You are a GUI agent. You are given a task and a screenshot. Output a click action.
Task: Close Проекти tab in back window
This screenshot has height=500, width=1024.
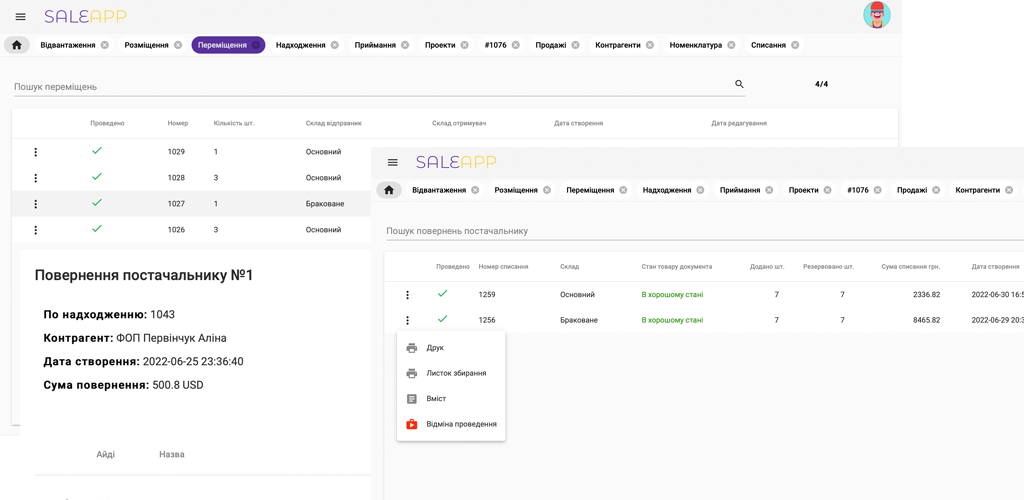(x=464, y=45)
